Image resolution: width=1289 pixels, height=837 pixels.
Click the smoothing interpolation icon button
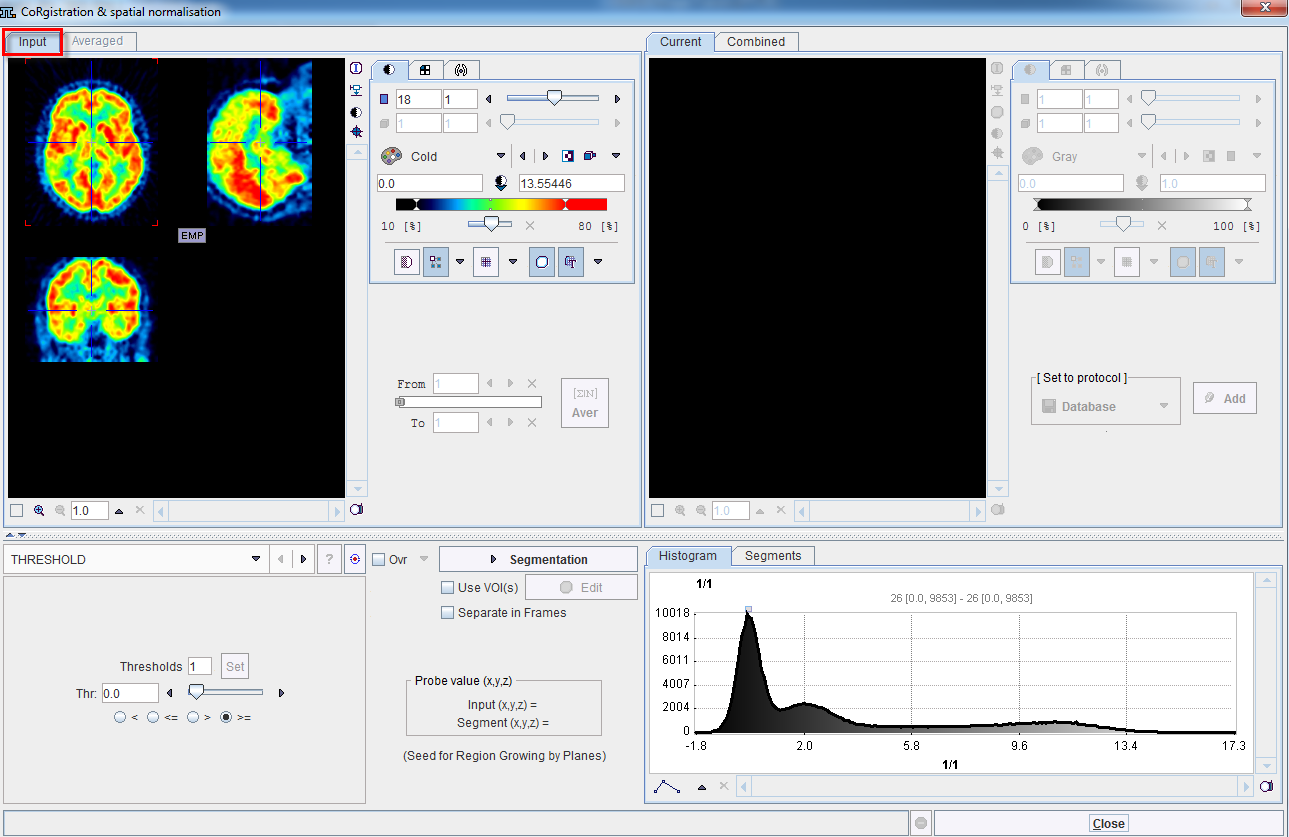coord(406,262)
